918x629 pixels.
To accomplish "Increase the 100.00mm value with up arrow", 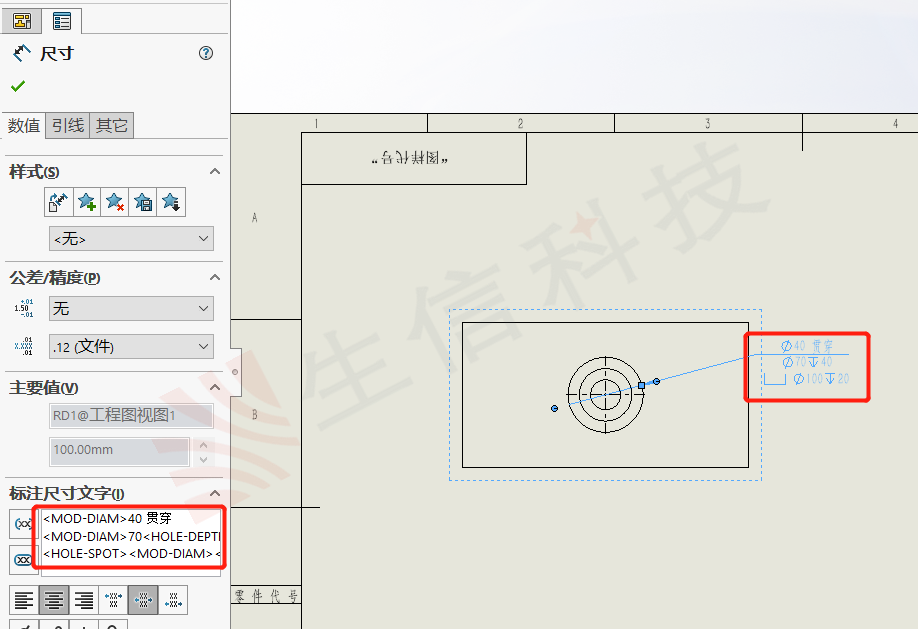I will (x=203, y=445).
